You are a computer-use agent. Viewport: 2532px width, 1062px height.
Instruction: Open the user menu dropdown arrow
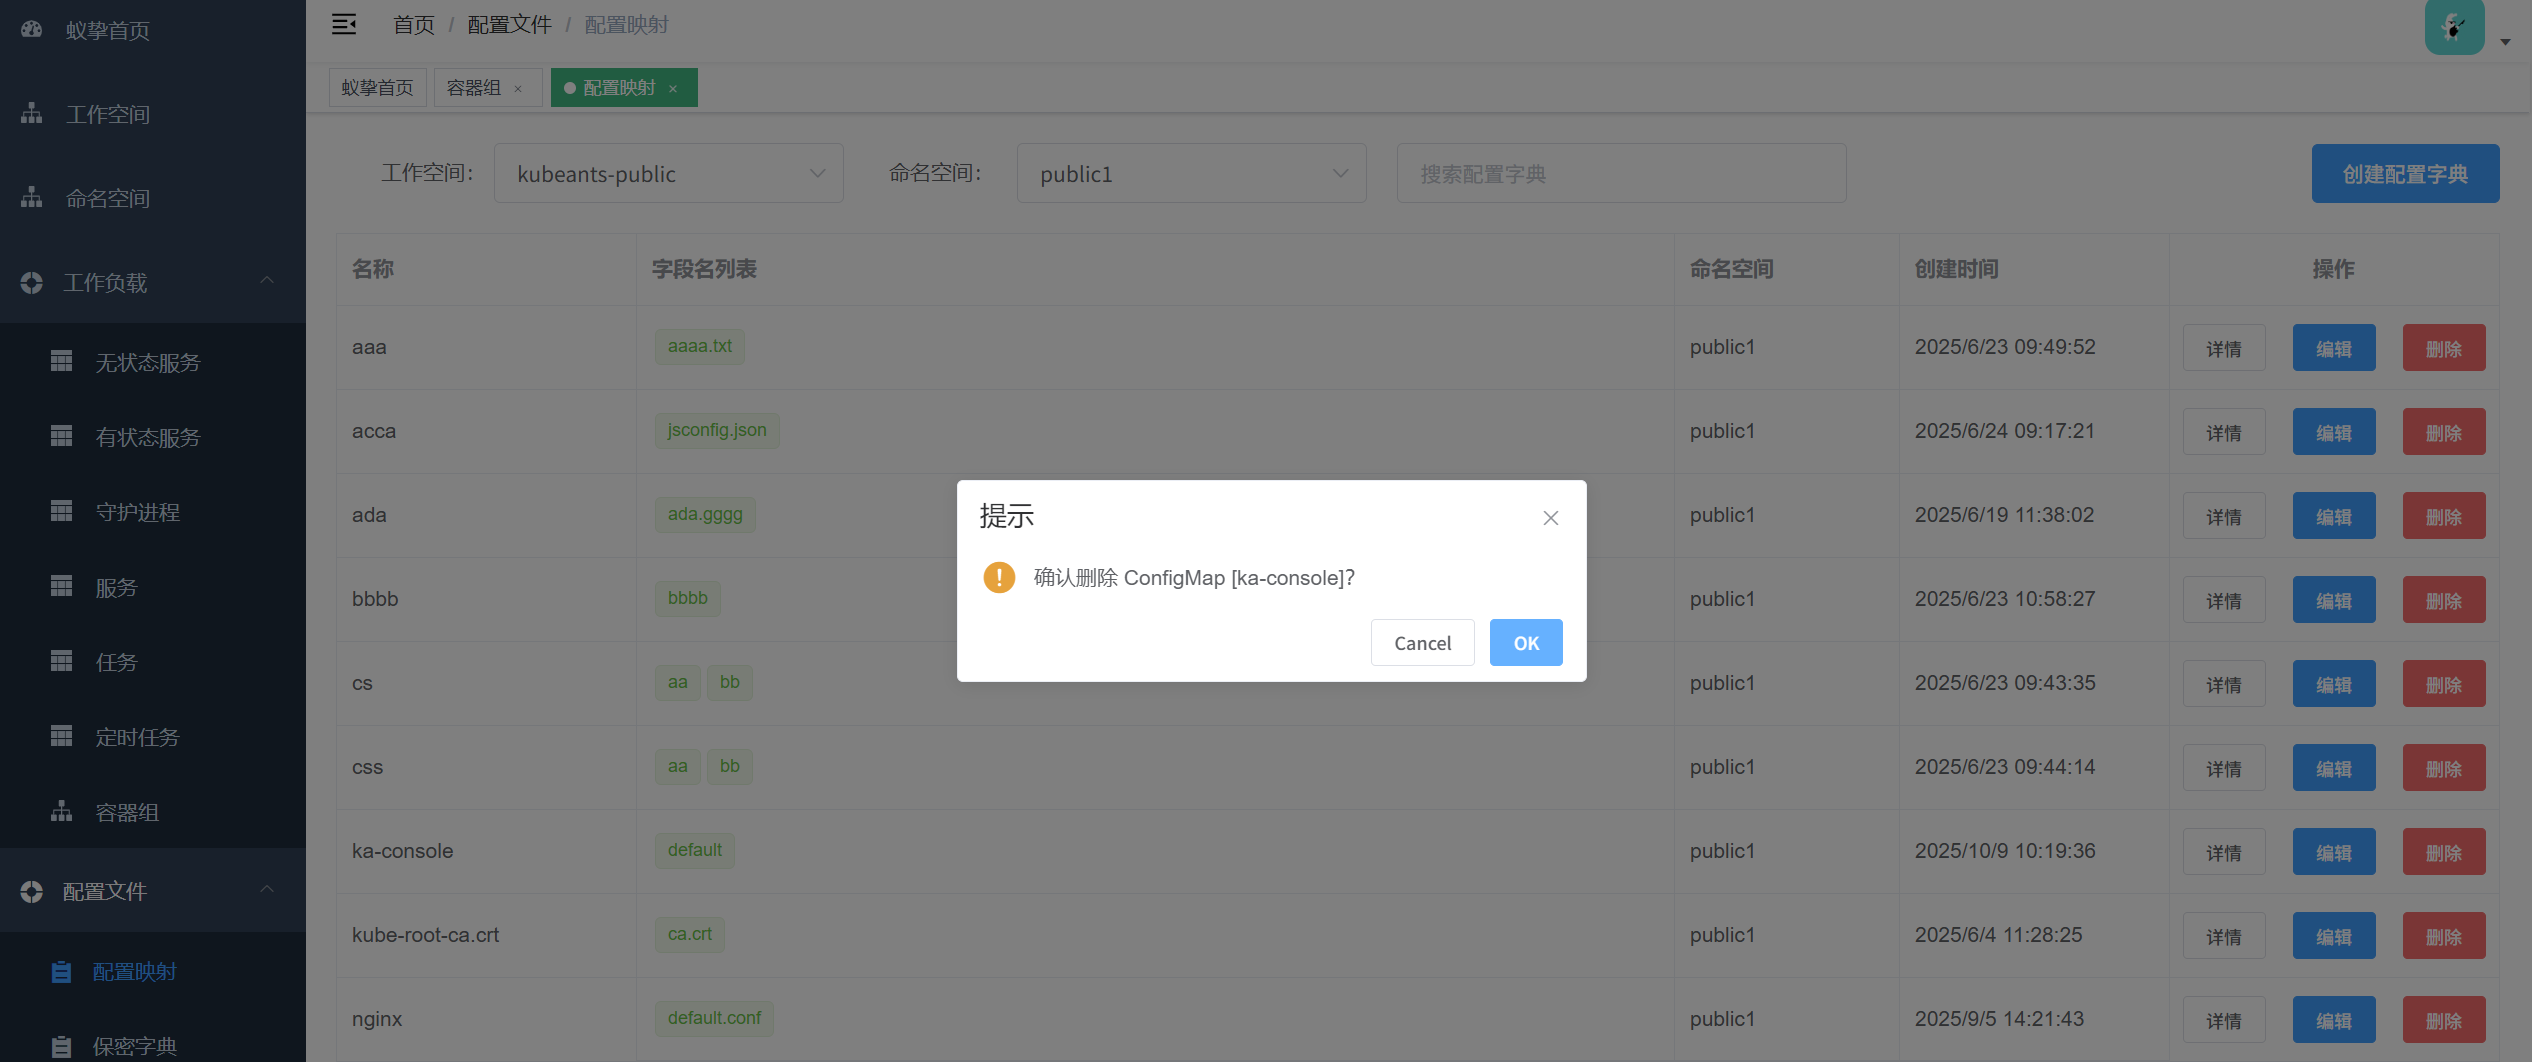2505,42
